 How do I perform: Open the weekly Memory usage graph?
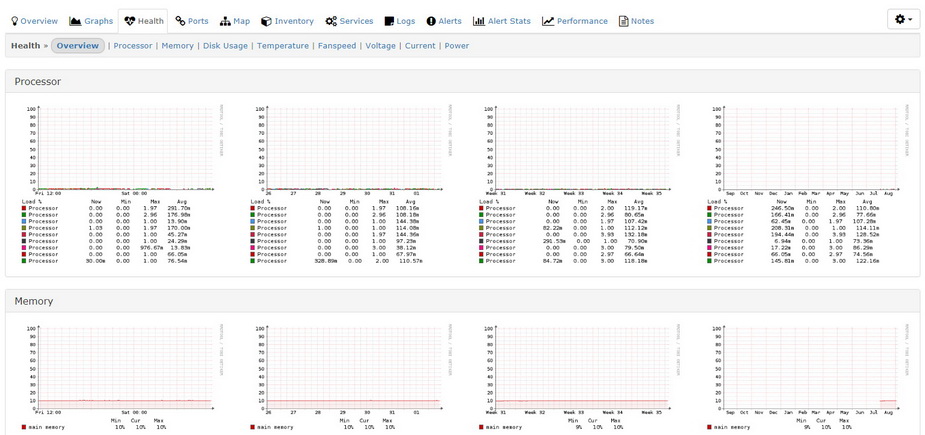[352, 378]
